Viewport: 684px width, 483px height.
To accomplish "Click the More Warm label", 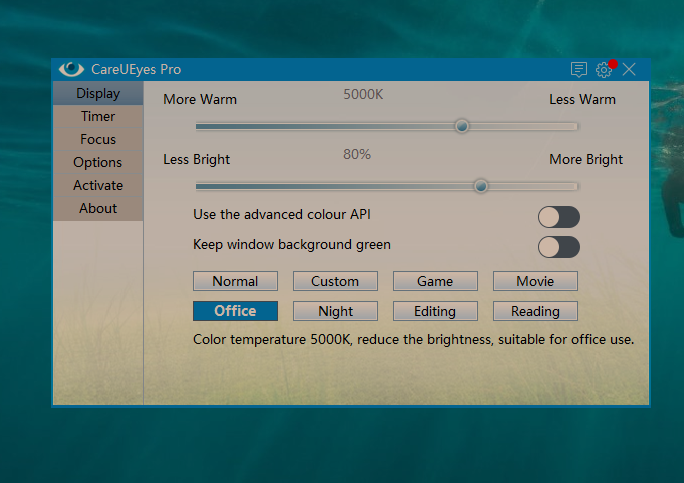I will tap(200, 99).
